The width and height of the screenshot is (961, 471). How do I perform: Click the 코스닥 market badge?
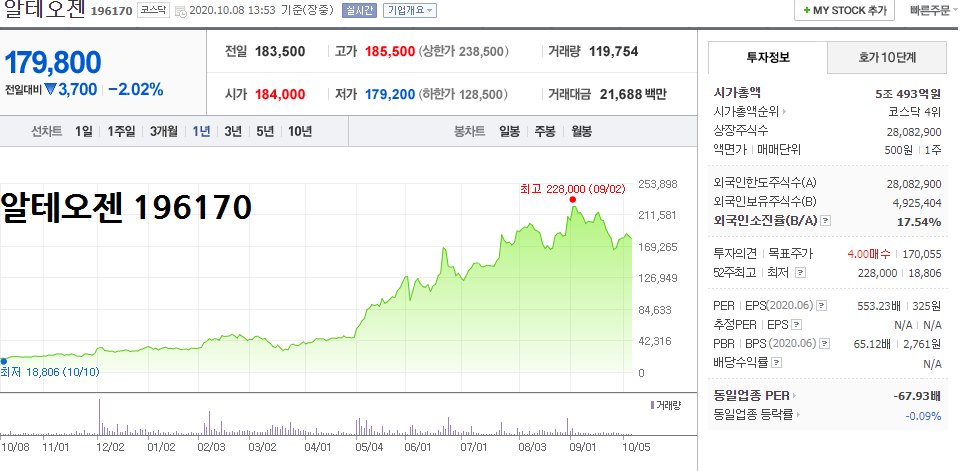[153, 10]
